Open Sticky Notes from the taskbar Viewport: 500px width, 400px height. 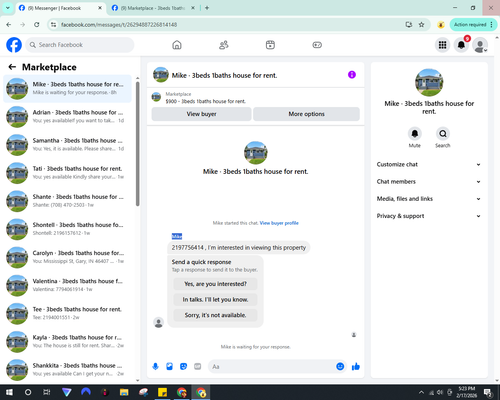coord(162,392)
